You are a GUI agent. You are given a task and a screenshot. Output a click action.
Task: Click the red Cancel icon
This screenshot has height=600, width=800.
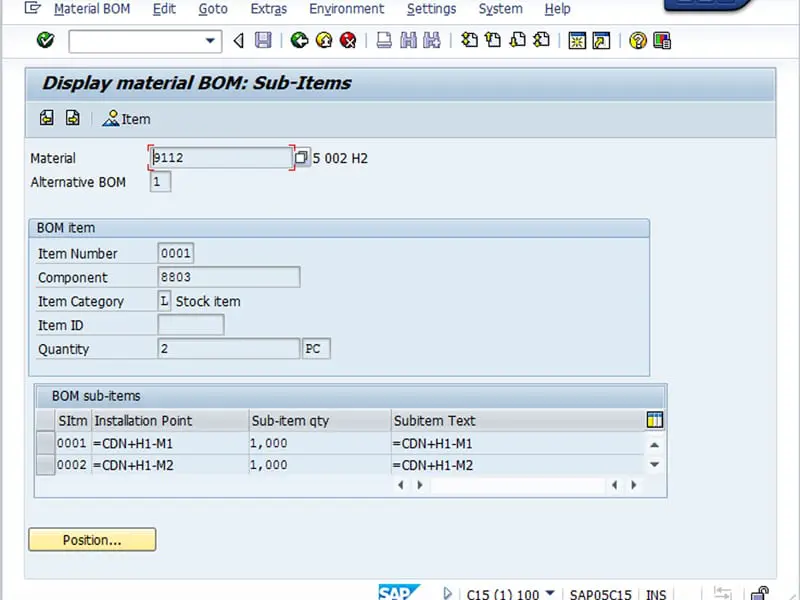point(346,41)
